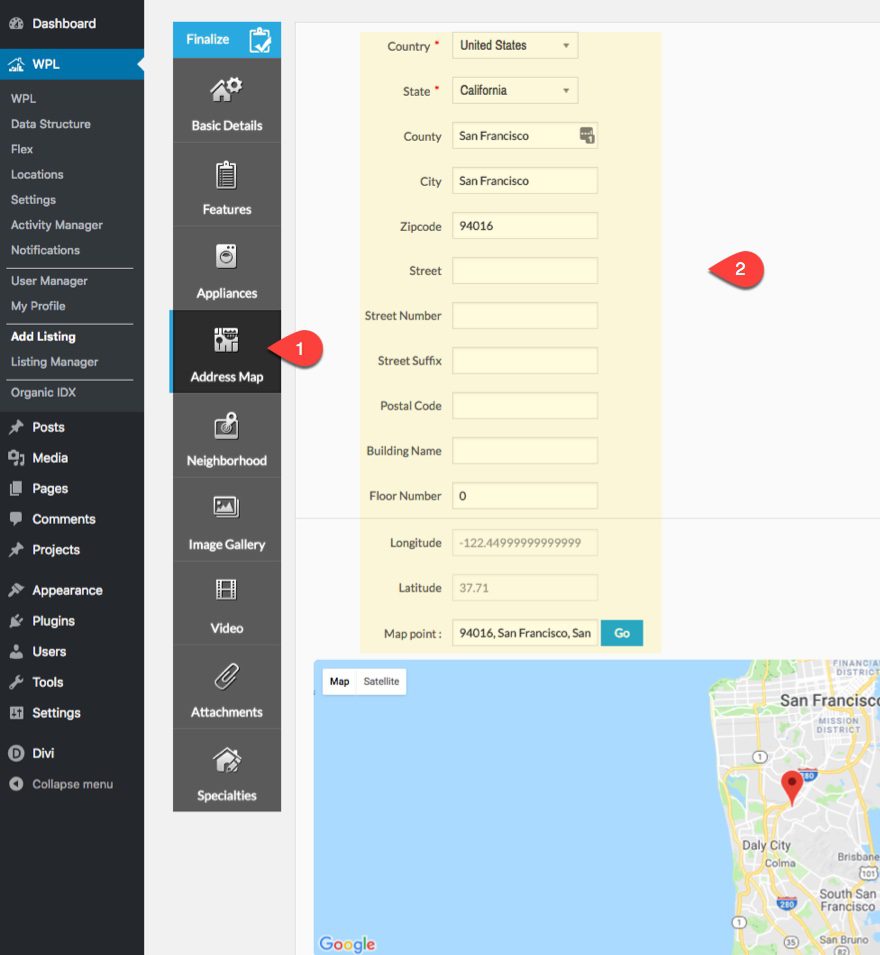The image size is (880, 955).
Task: Open the Features clipboard icon
Action: 226,172
